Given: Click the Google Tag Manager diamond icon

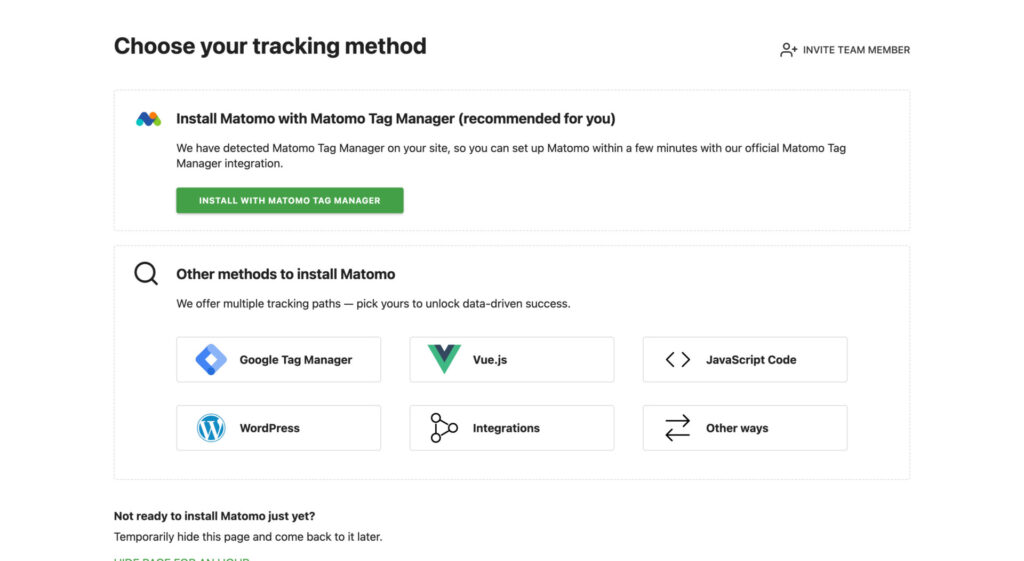Looking at the screenshot, I should pos(211,360).
